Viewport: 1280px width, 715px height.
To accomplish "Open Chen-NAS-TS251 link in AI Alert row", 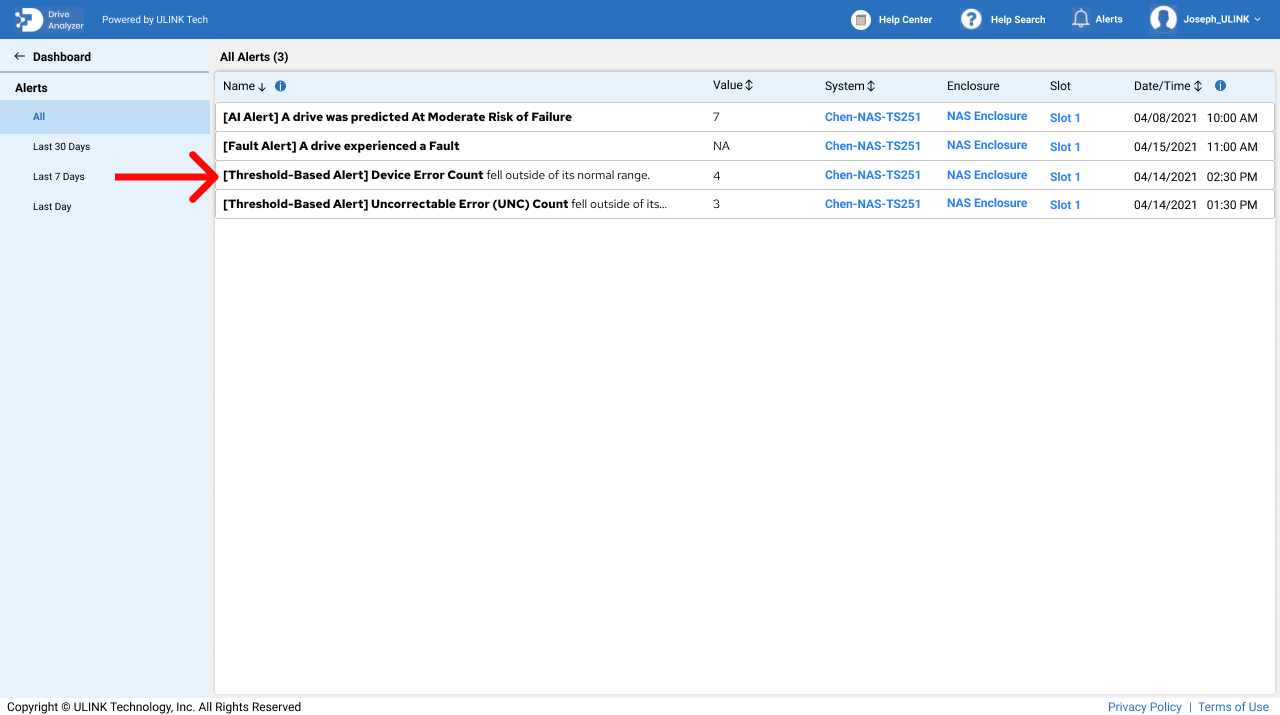I will tap(872, 117).
